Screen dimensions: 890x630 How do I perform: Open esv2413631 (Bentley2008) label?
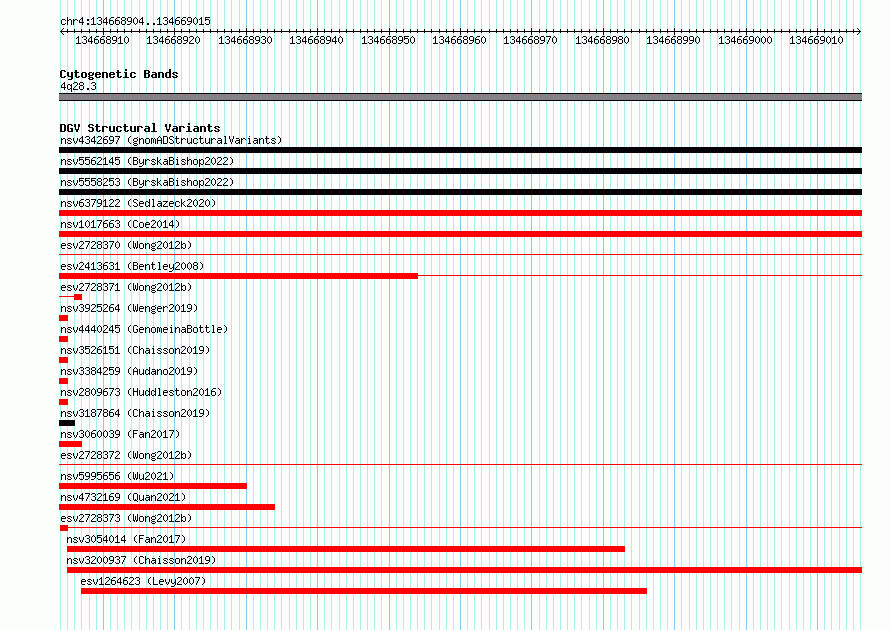(x=132, y=266)
